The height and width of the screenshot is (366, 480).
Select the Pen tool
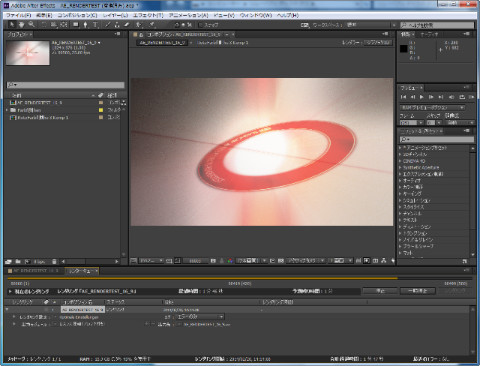click(86, 25)
